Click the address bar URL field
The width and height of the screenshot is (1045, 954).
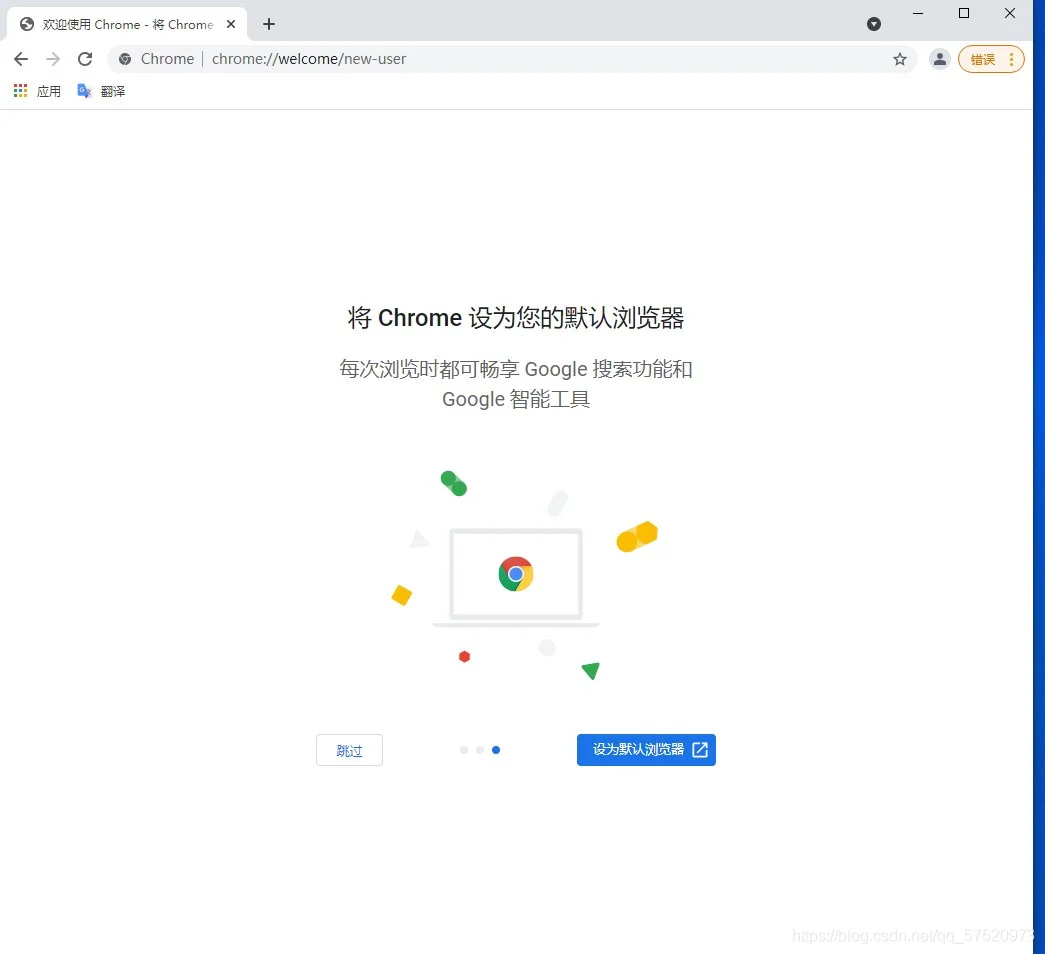tap(546, 59)
